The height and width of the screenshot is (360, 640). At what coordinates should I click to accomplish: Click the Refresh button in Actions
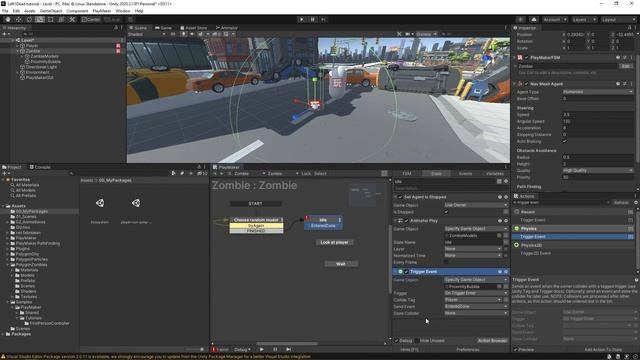tap(621, 202)
